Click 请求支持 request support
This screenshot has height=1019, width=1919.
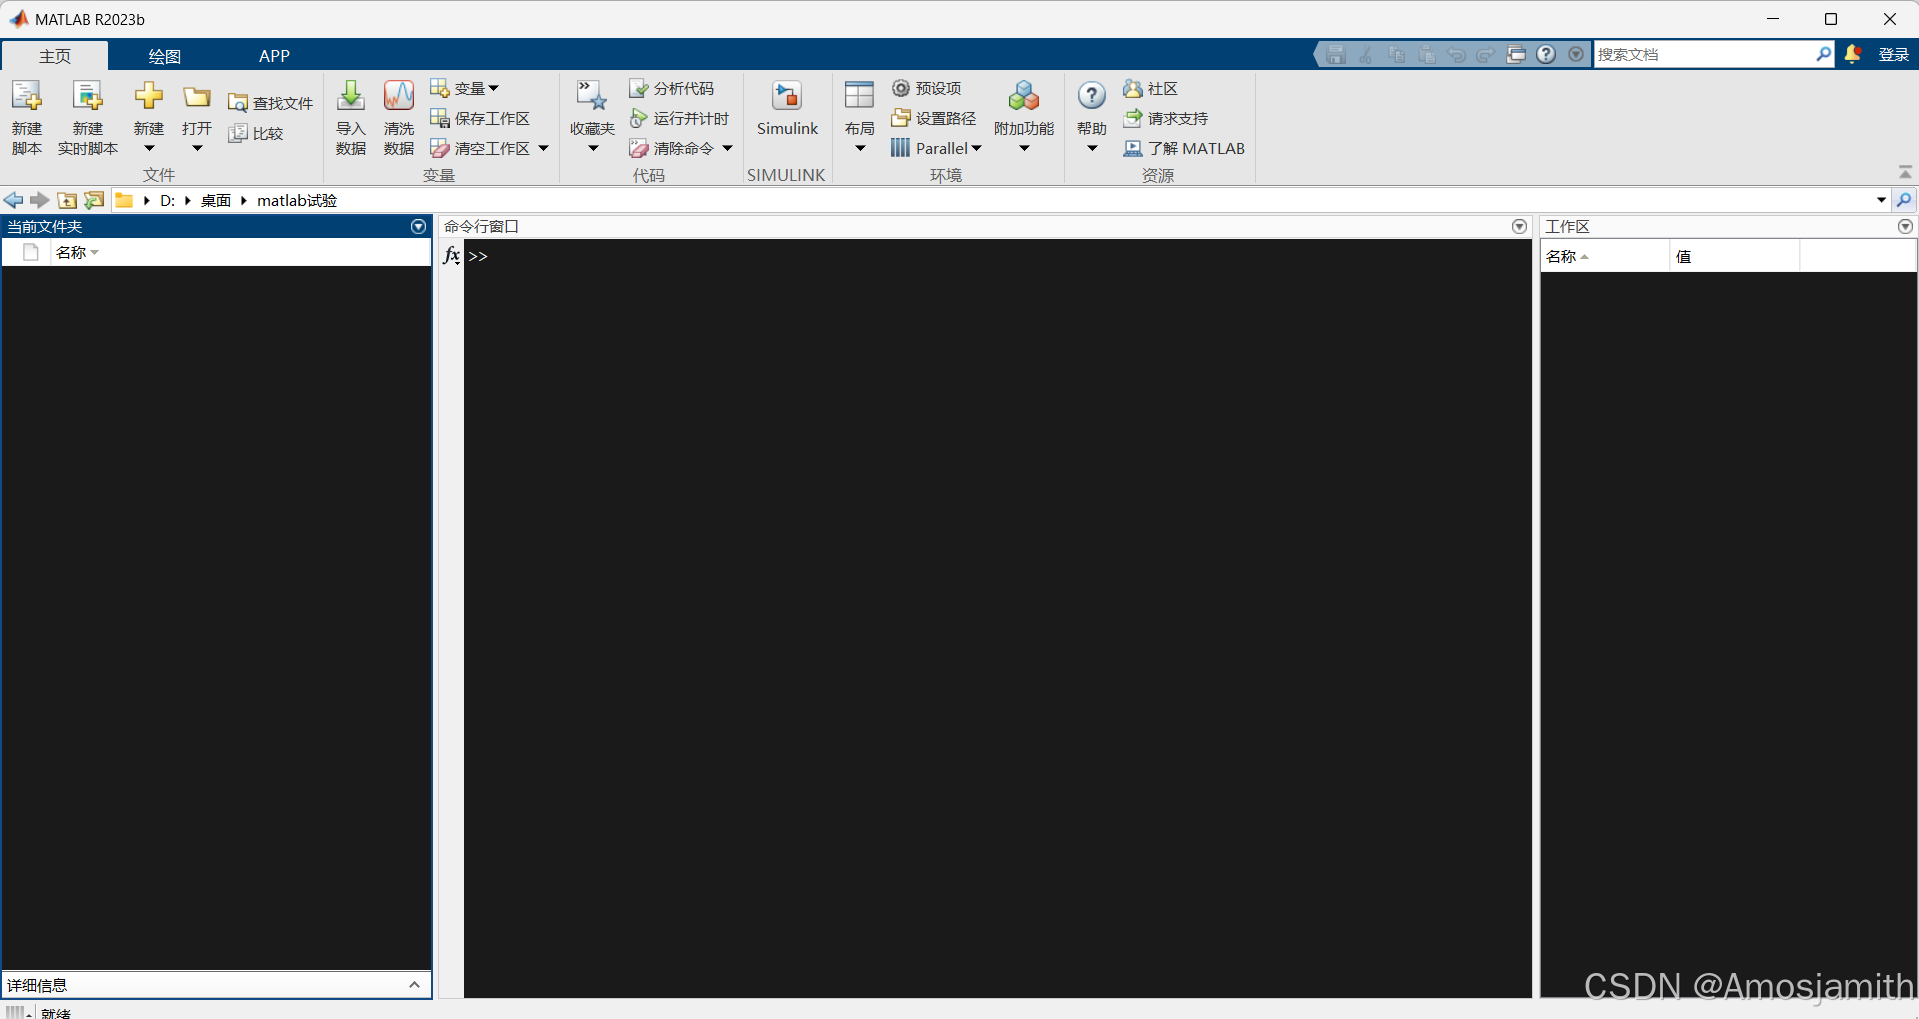(x=1166, y=118)
